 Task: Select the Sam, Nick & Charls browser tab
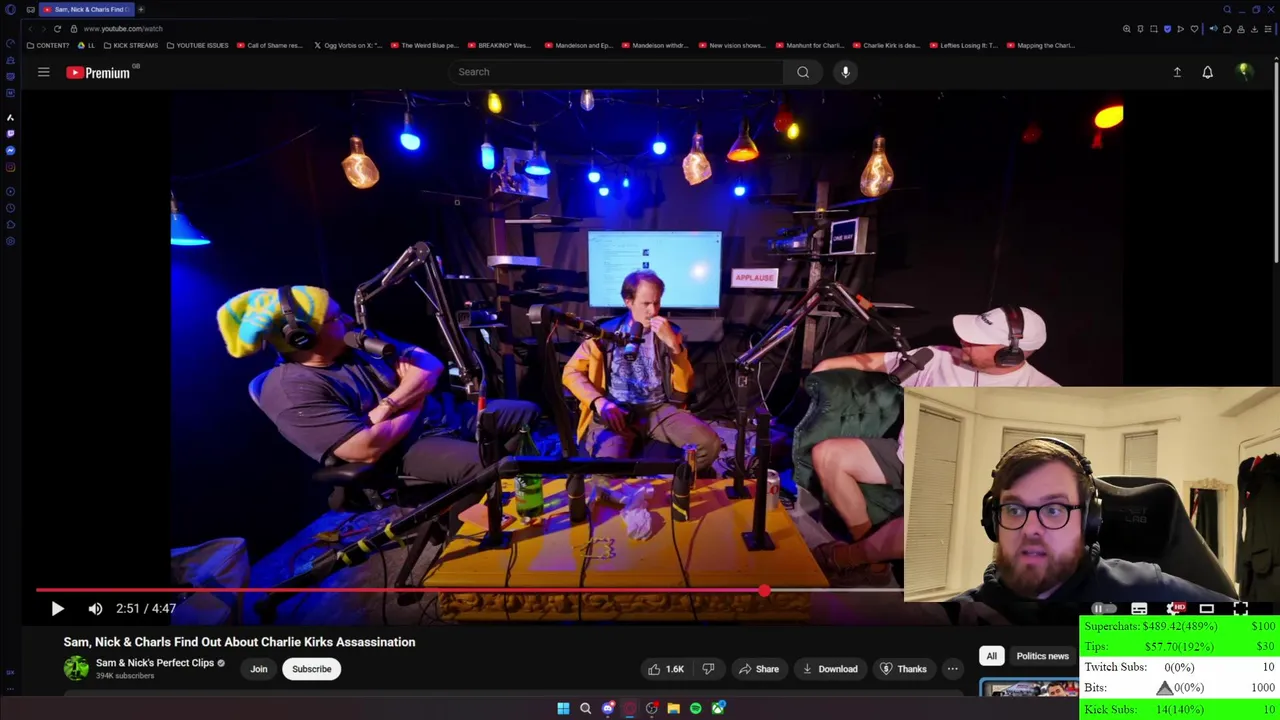click(88, 9)
